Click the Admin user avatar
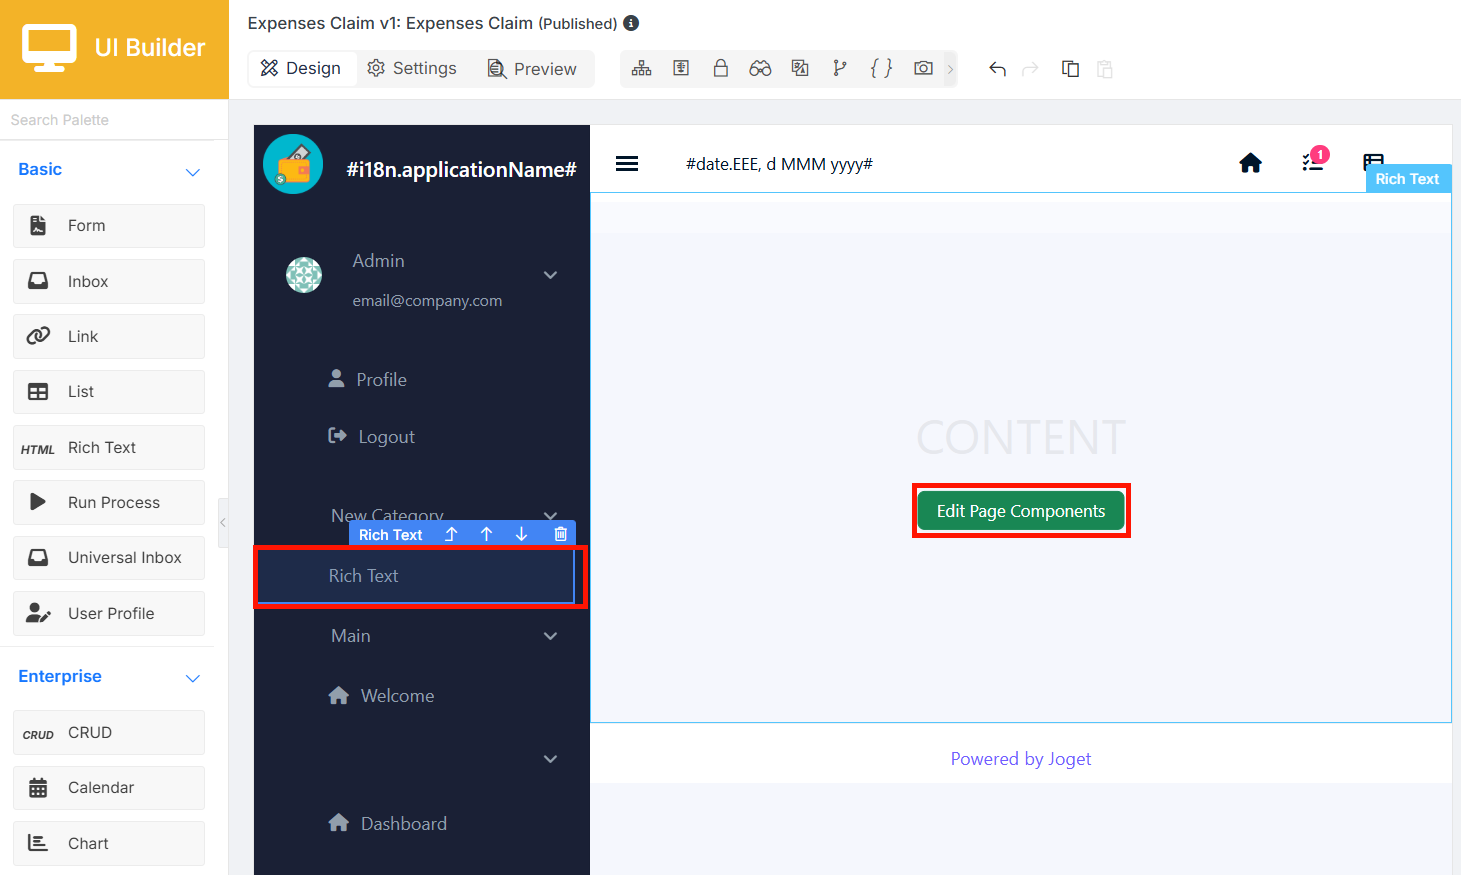1461x875 pixels. pos(304,275)
